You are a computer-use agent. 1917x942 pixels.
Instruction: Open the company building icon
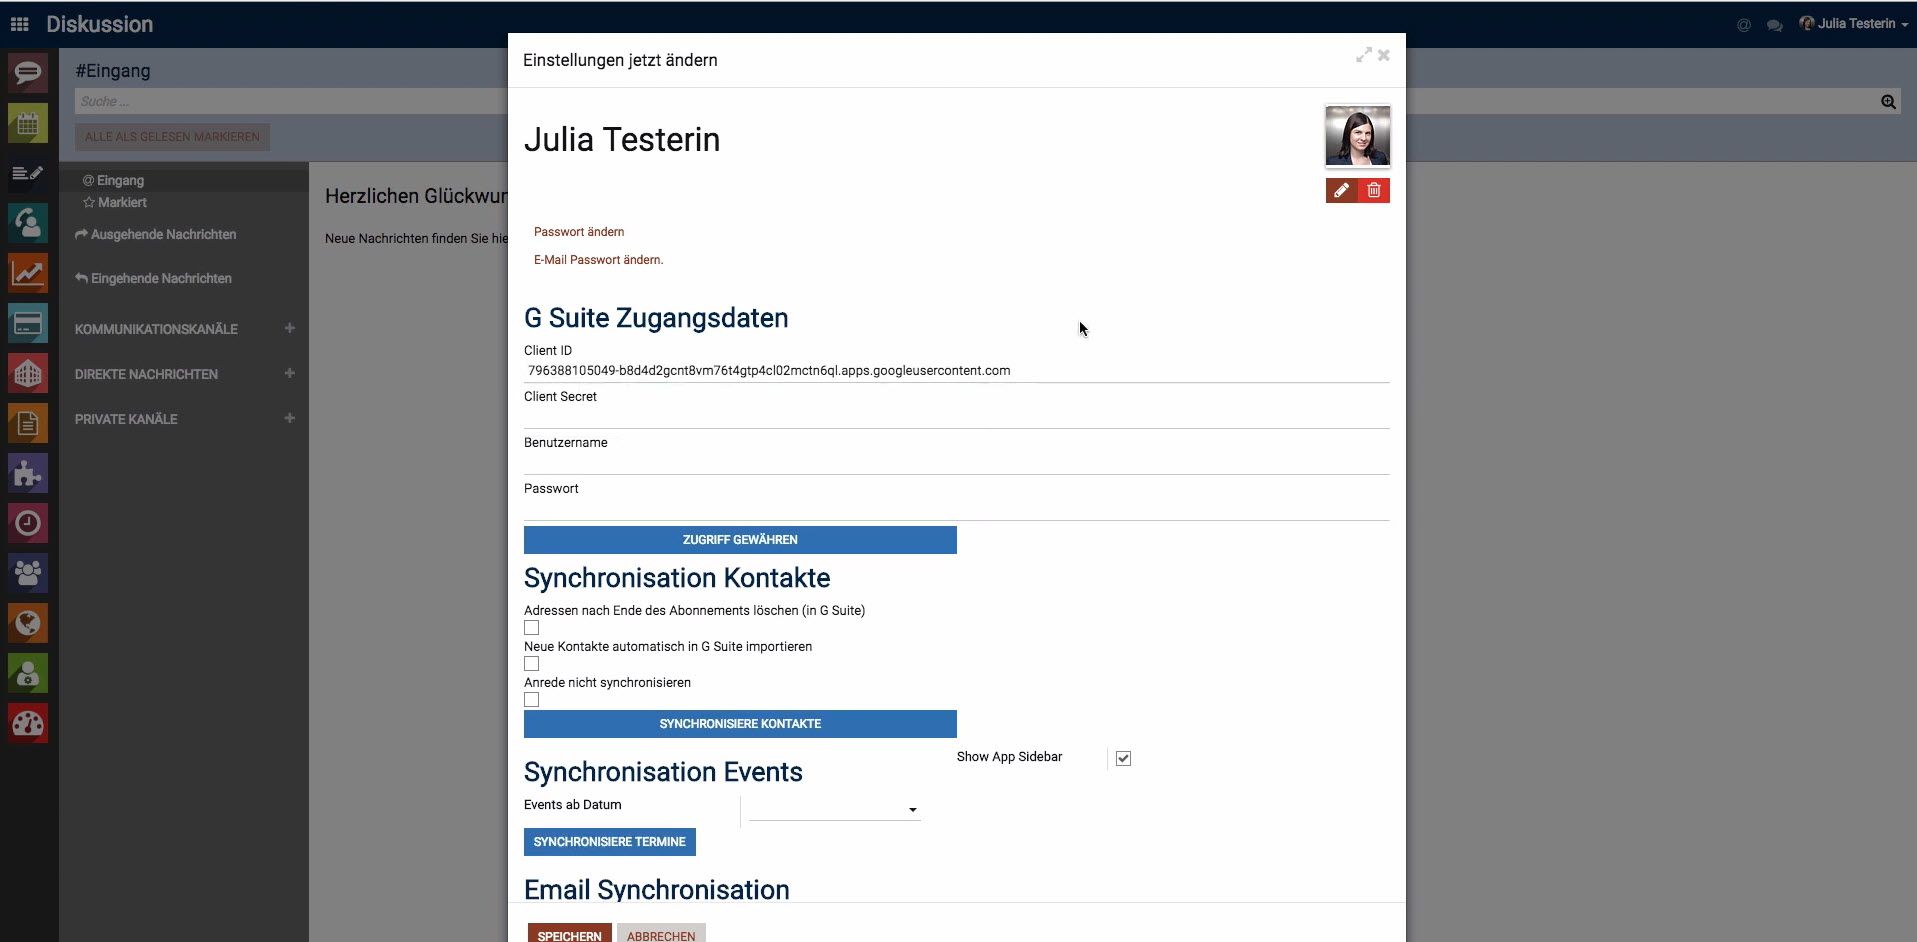[27, 373]
